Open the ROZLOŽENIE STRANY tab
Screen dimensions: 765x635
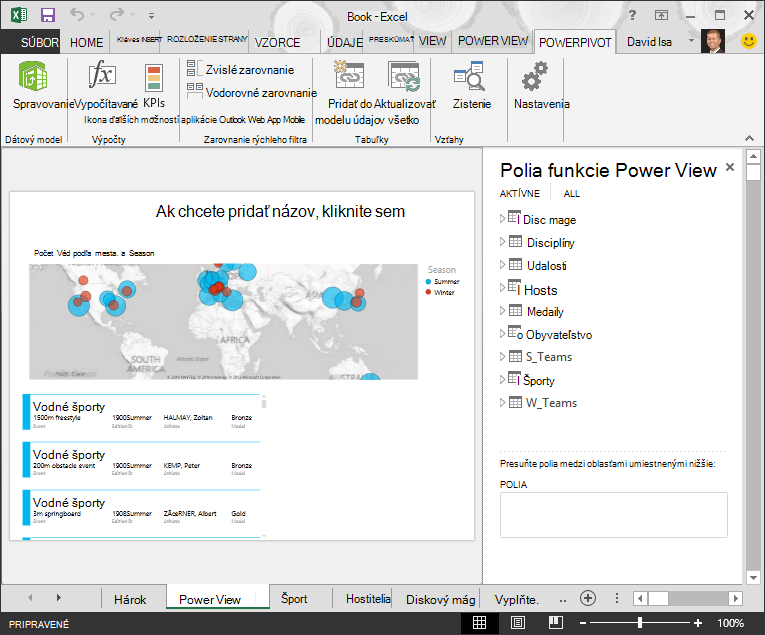(x=207, y=39)
